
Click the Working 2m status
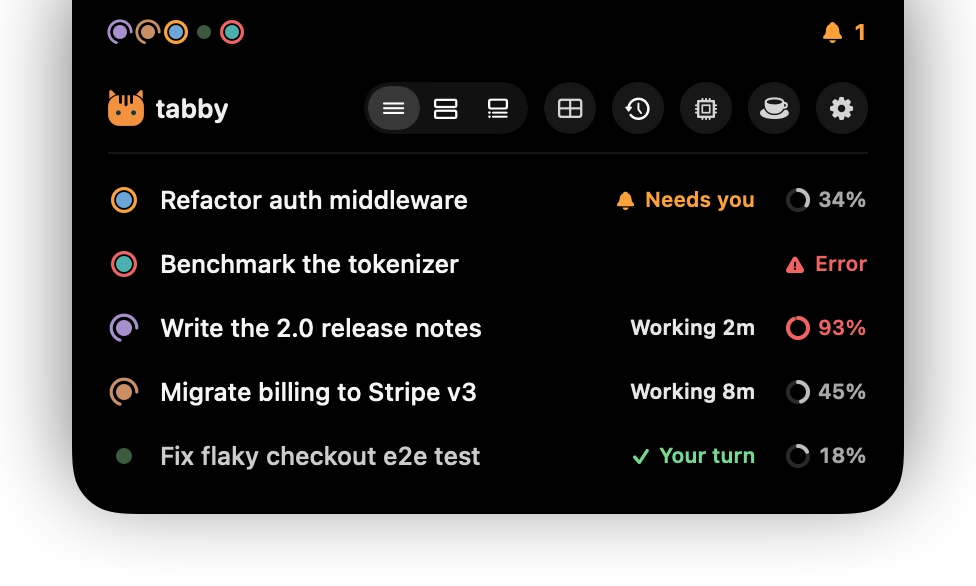[x=692, y=328]
